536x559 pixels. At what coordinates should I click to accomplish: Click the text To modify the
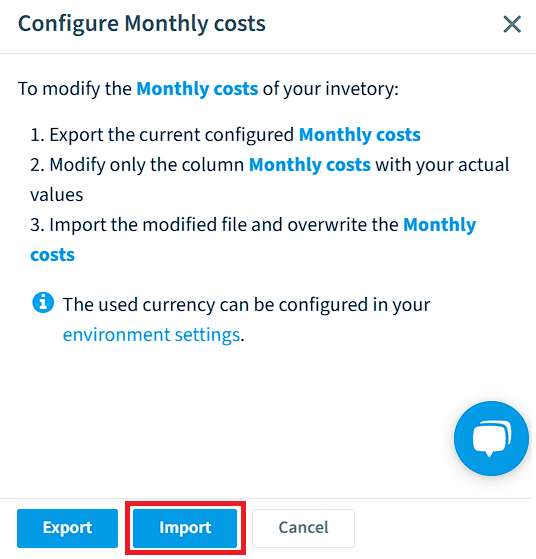pyautogui.click(x=75, y=89)
